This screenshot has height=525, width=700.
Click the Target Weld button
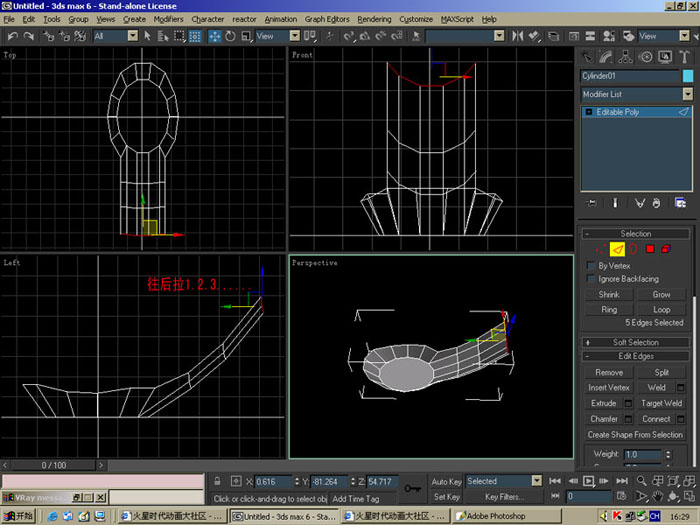(661, 404)
